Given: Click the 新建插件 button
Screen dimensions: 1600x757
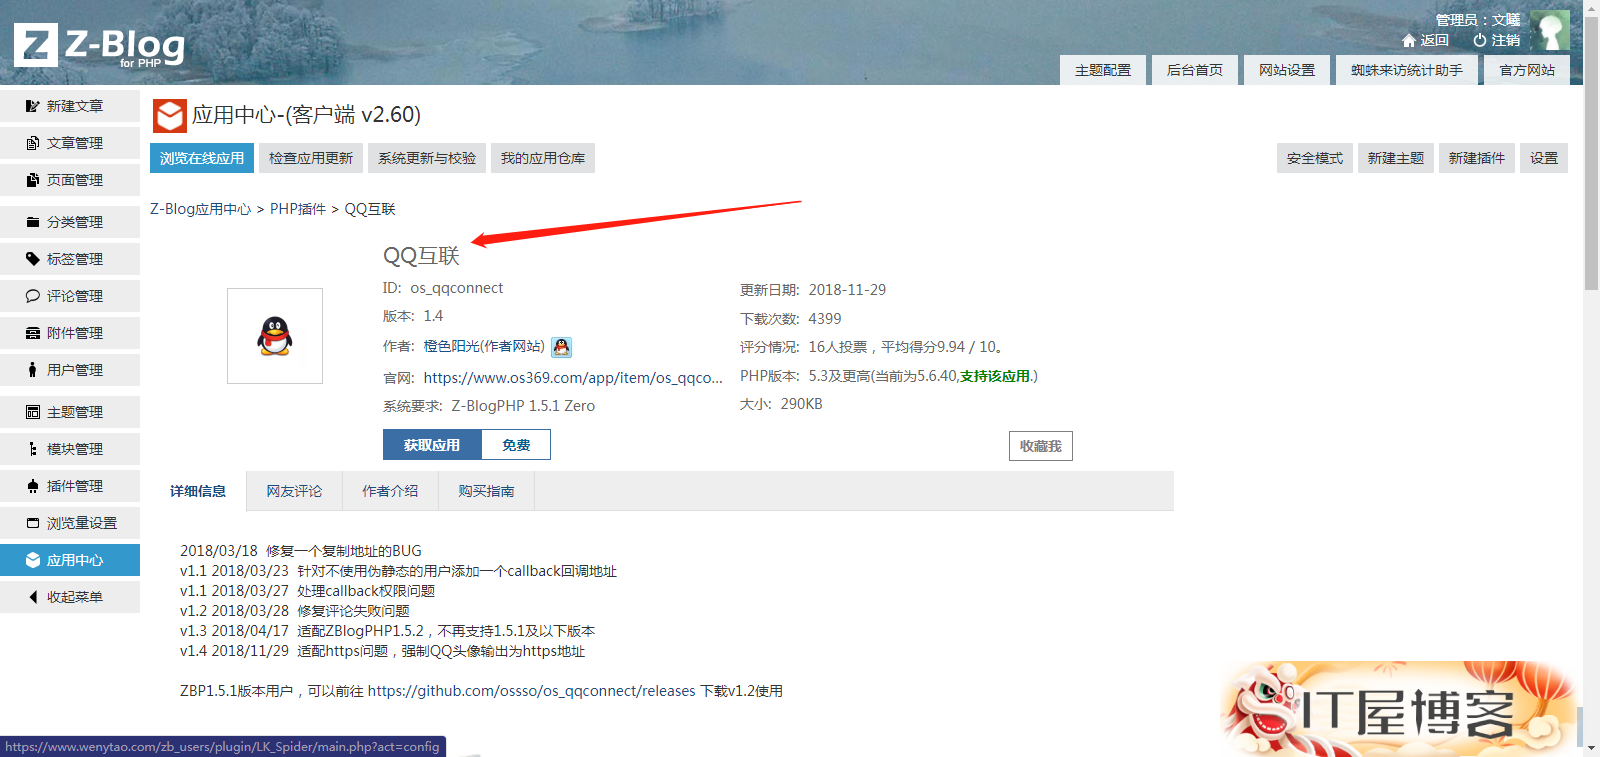Looking at the screenshot, I should click(x=1477, y=158).
